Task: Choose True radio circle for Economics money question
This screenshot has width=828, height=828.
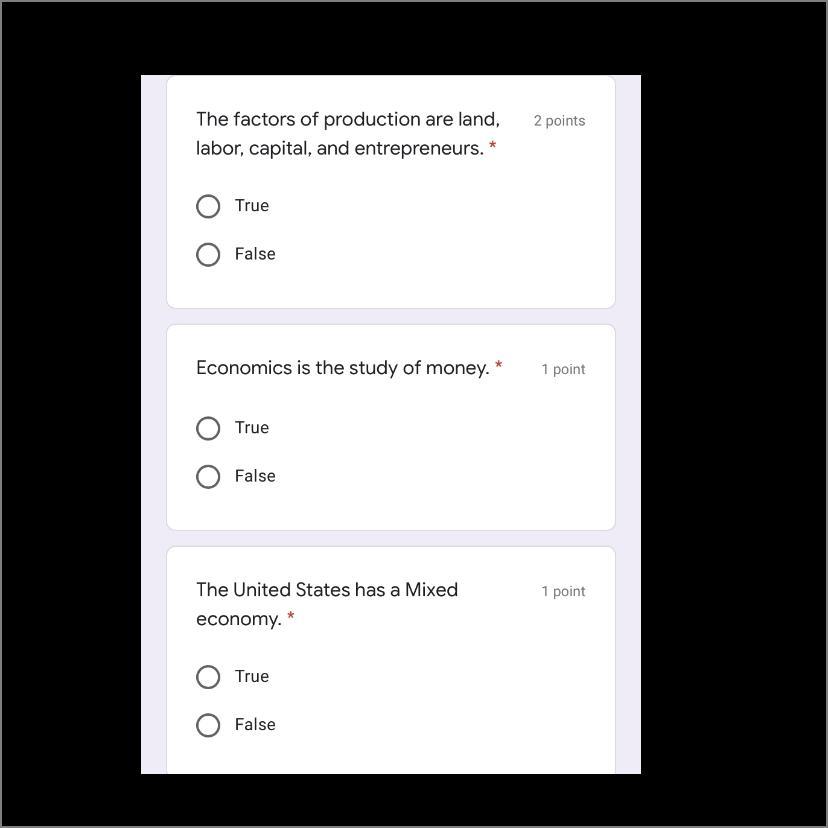Action: 208,428
